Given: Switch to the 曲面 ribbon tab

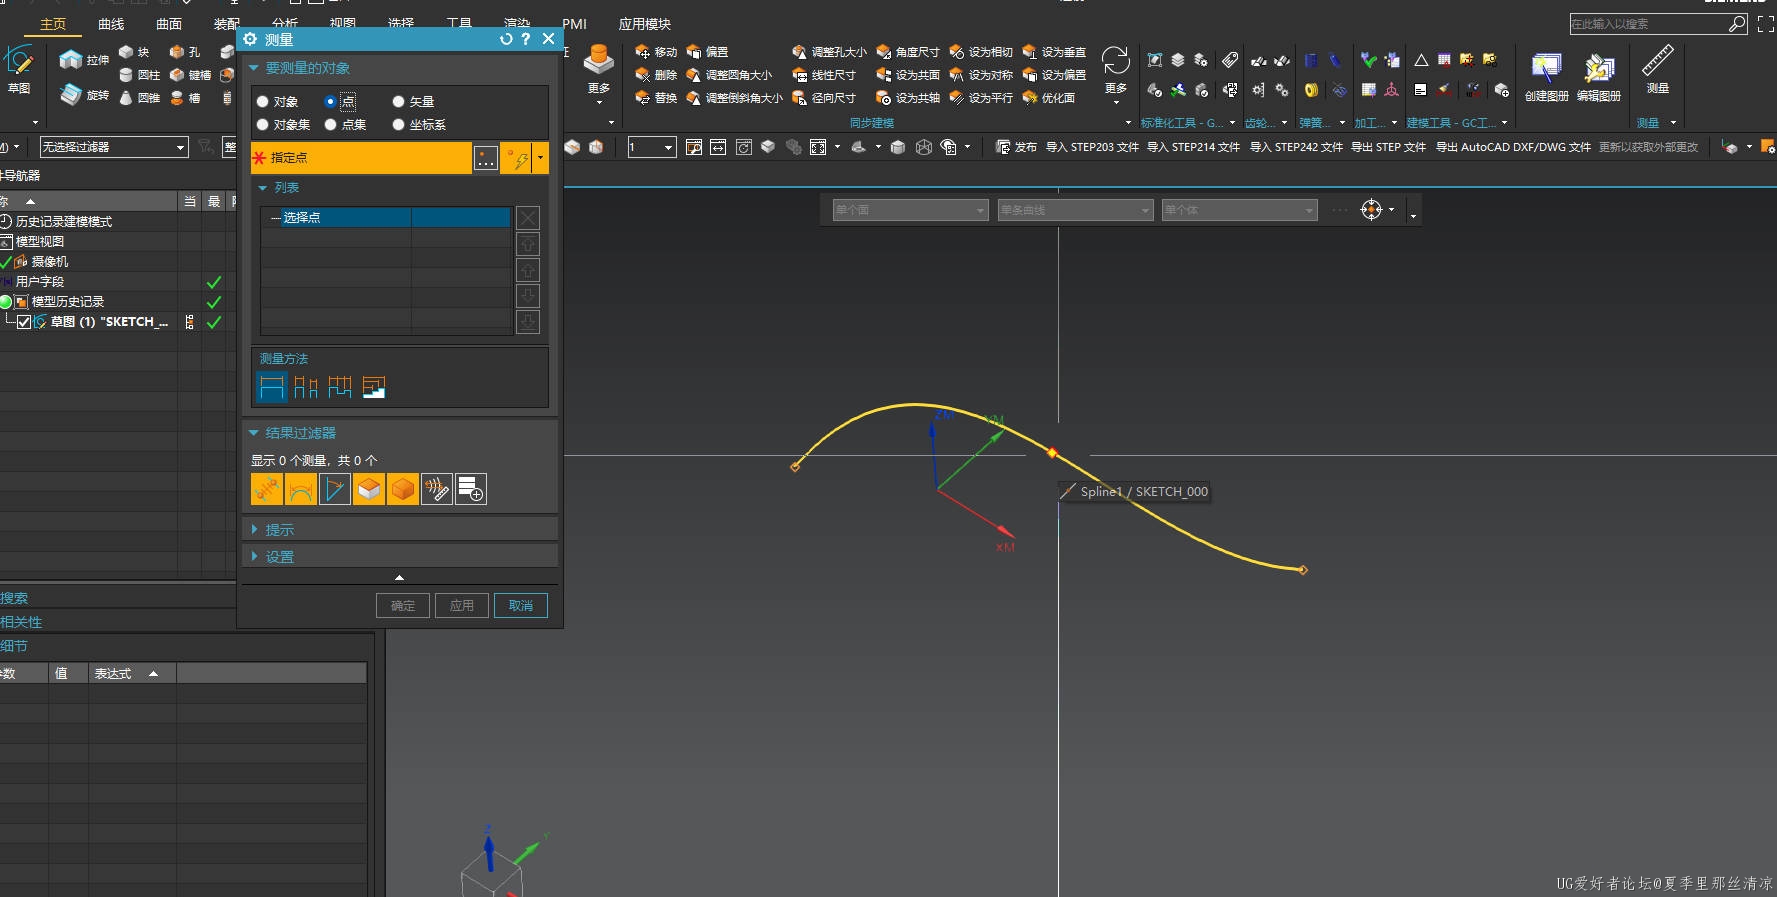Looking at the screenshot, I should [x=169, y=24].
